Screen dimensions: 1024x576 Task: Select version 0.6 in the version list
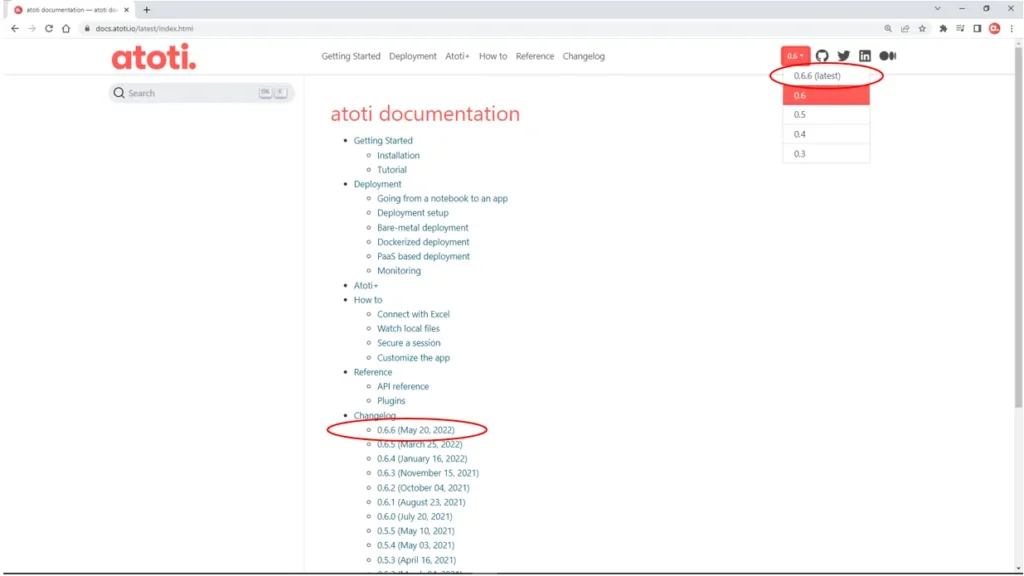click(x=826, y=95)
